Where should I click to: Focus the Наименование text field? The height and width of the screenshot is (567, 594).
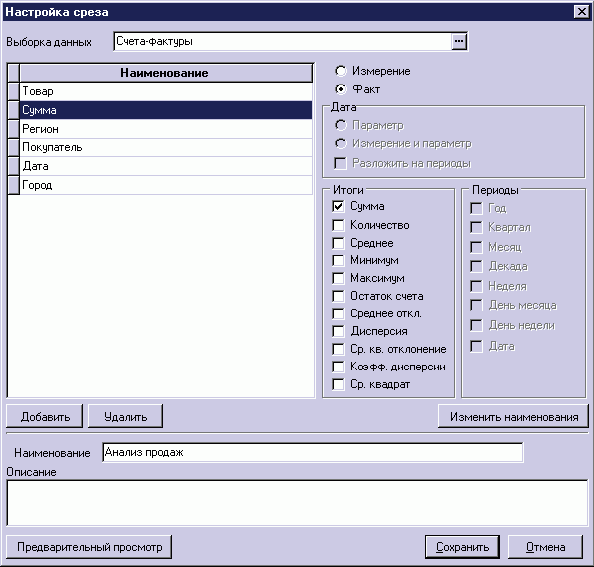point(313,452)
